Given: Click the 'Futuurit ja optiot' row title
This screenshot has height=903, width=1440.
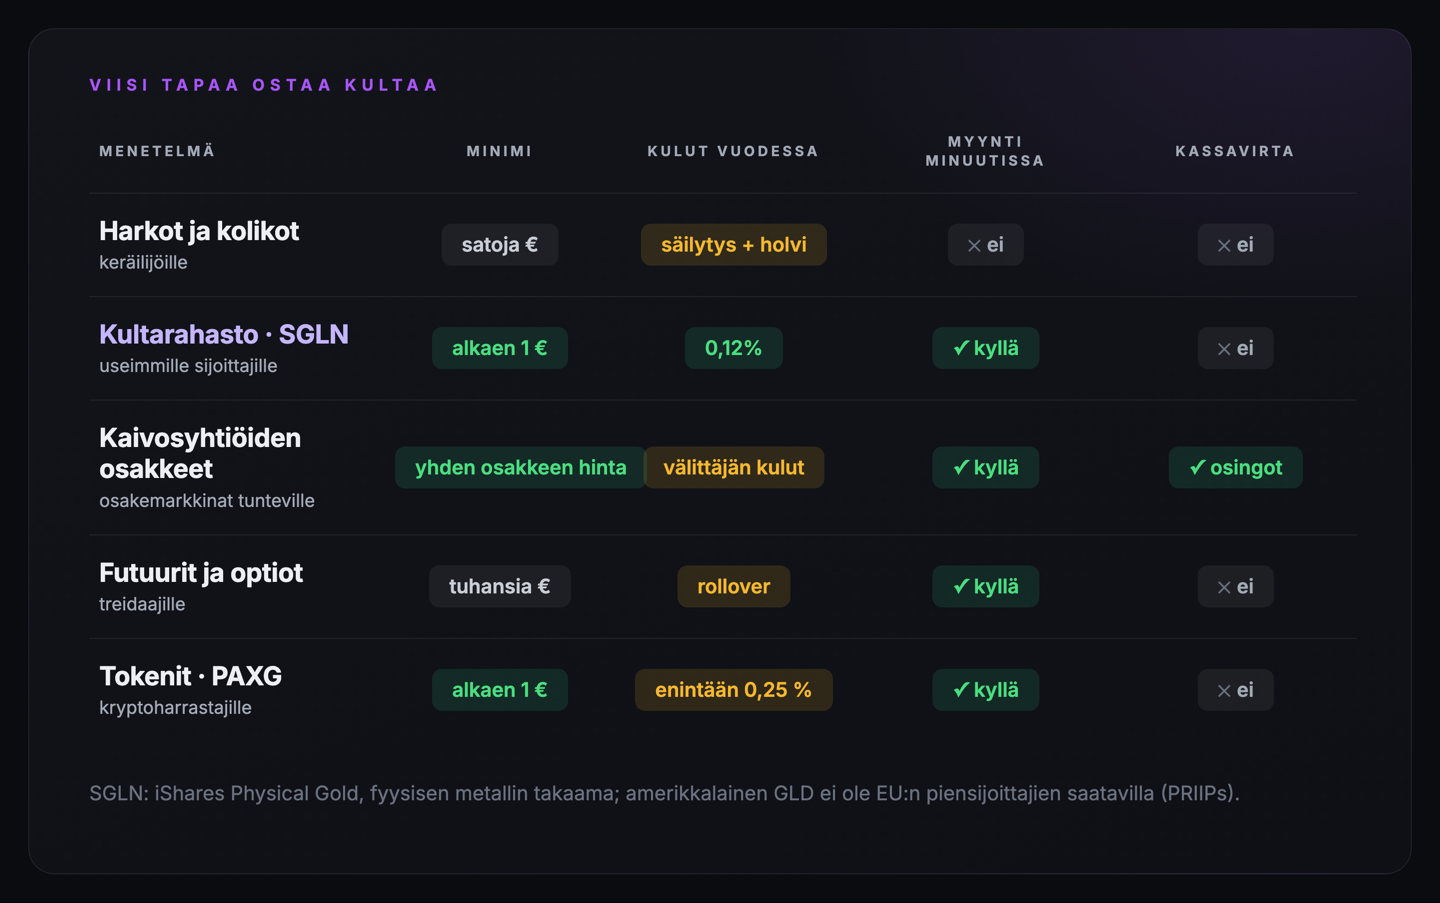Looking at the screenshot, I should point(201,573).
